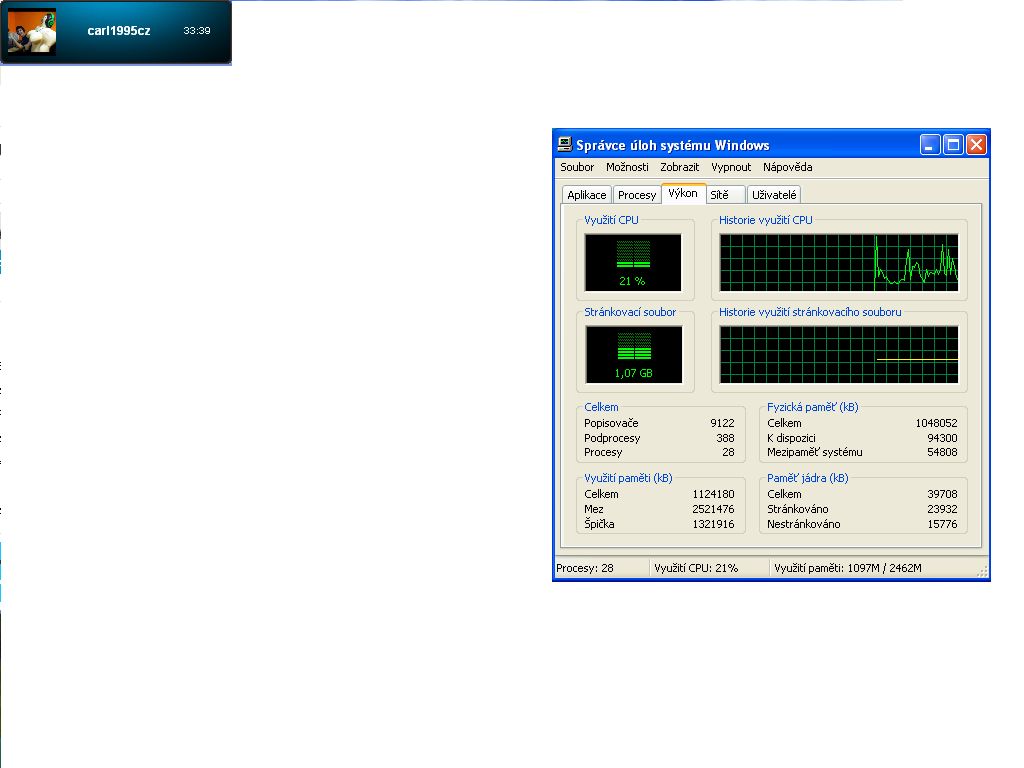This screenshot has height=768, width=1024.
Task: Click the Procesy value 28 in Celkem
Action: [728, 452]
